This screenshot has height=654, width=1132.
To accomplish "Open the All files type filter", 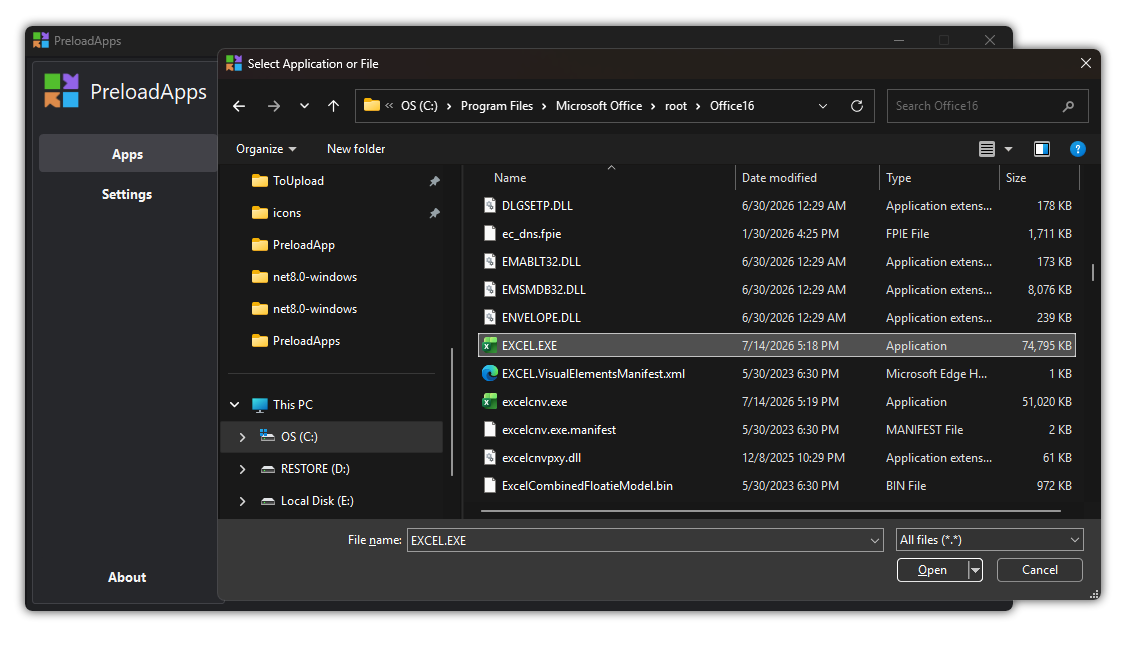I will [x=989, y=540].
